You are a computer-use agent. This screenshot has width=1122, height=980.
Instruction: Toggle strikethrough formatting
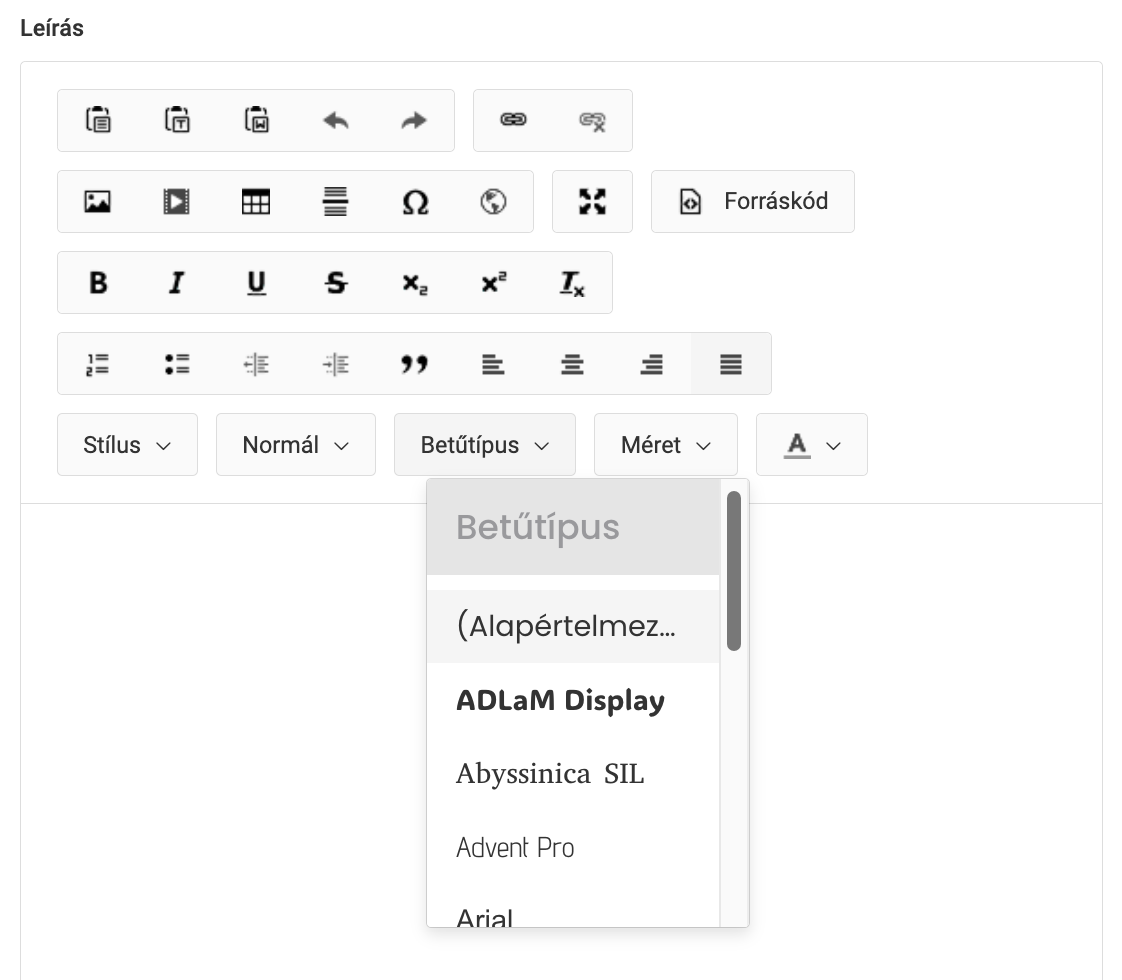point(335,283)
